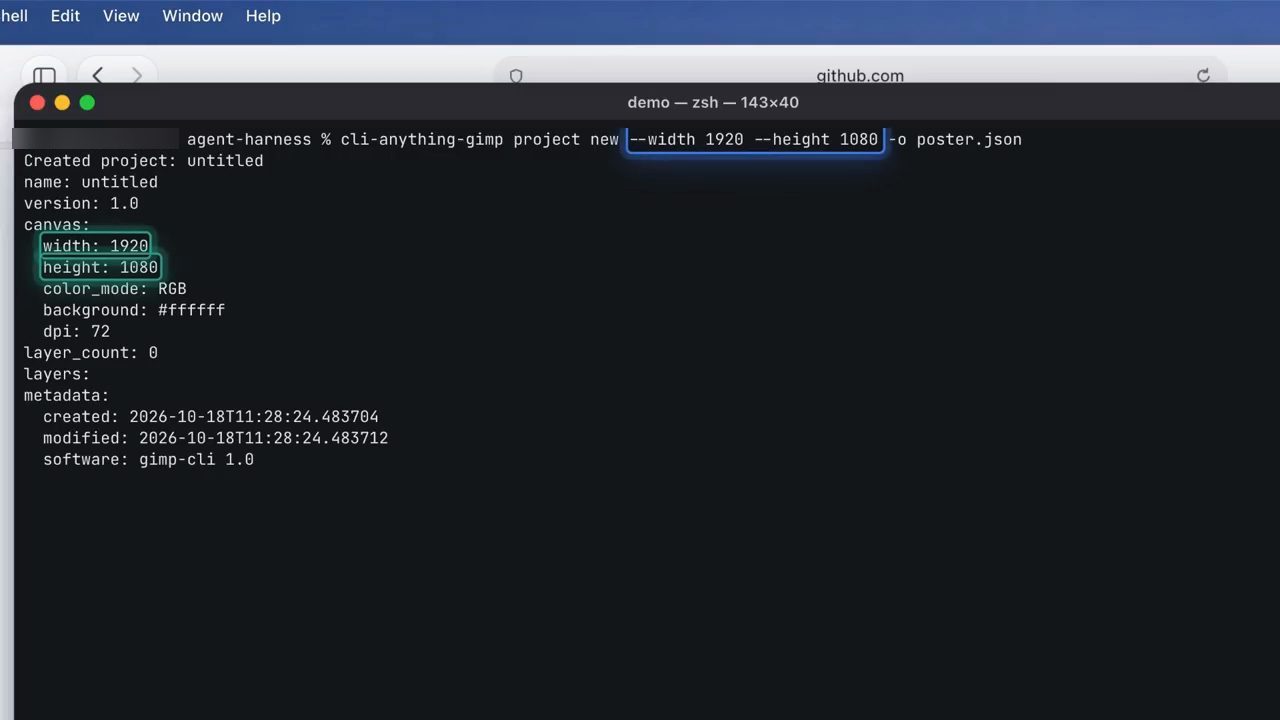Viewport: 1280px width, 720px height.
Task: Close the terminal window with red button
Action: pos(37,102)
